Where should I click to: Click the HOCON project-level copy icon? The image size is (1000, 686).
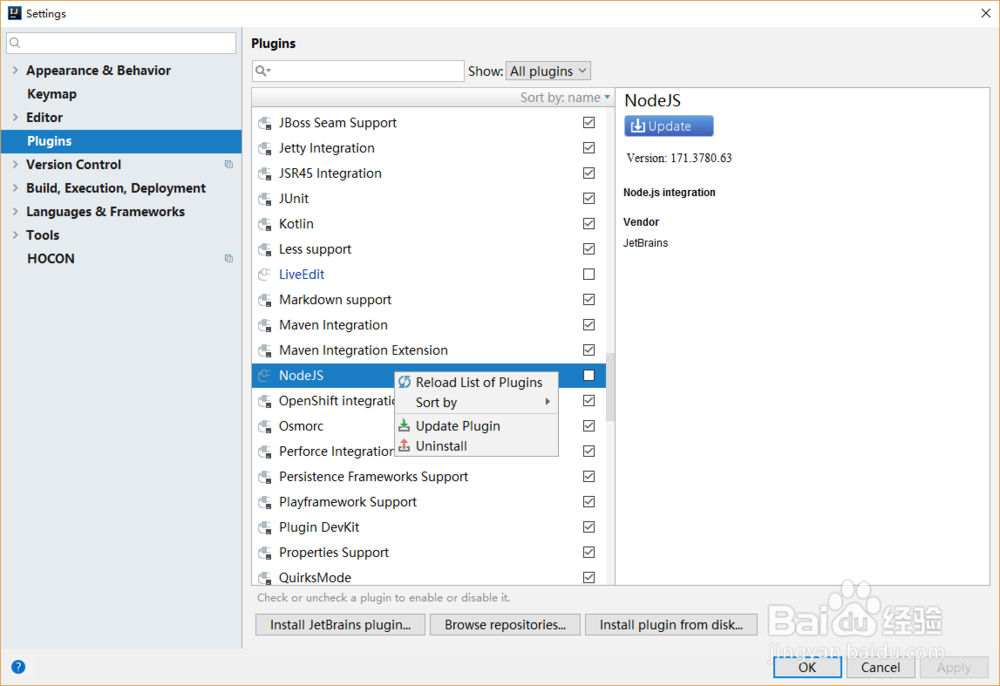tap(229, 258)
